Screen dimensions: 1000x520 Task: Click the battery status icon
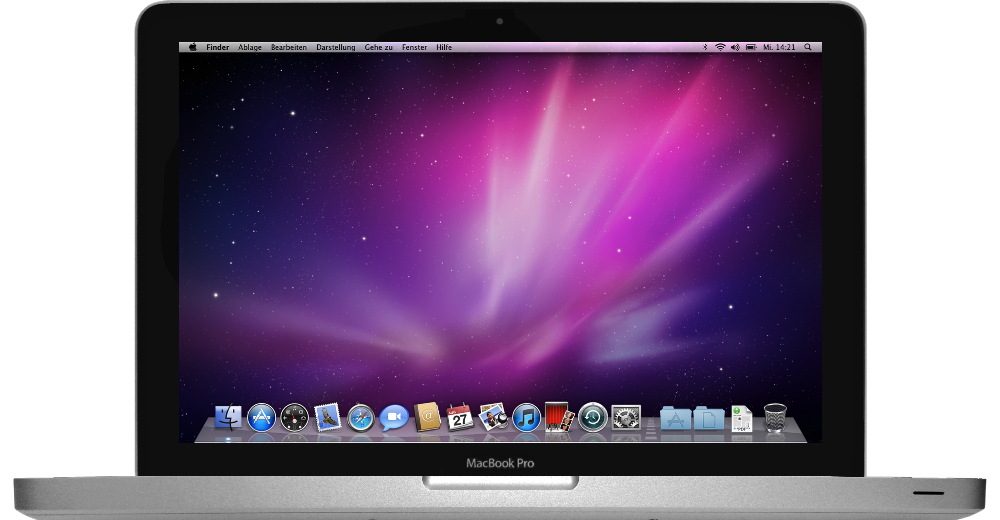coord(751,47)
